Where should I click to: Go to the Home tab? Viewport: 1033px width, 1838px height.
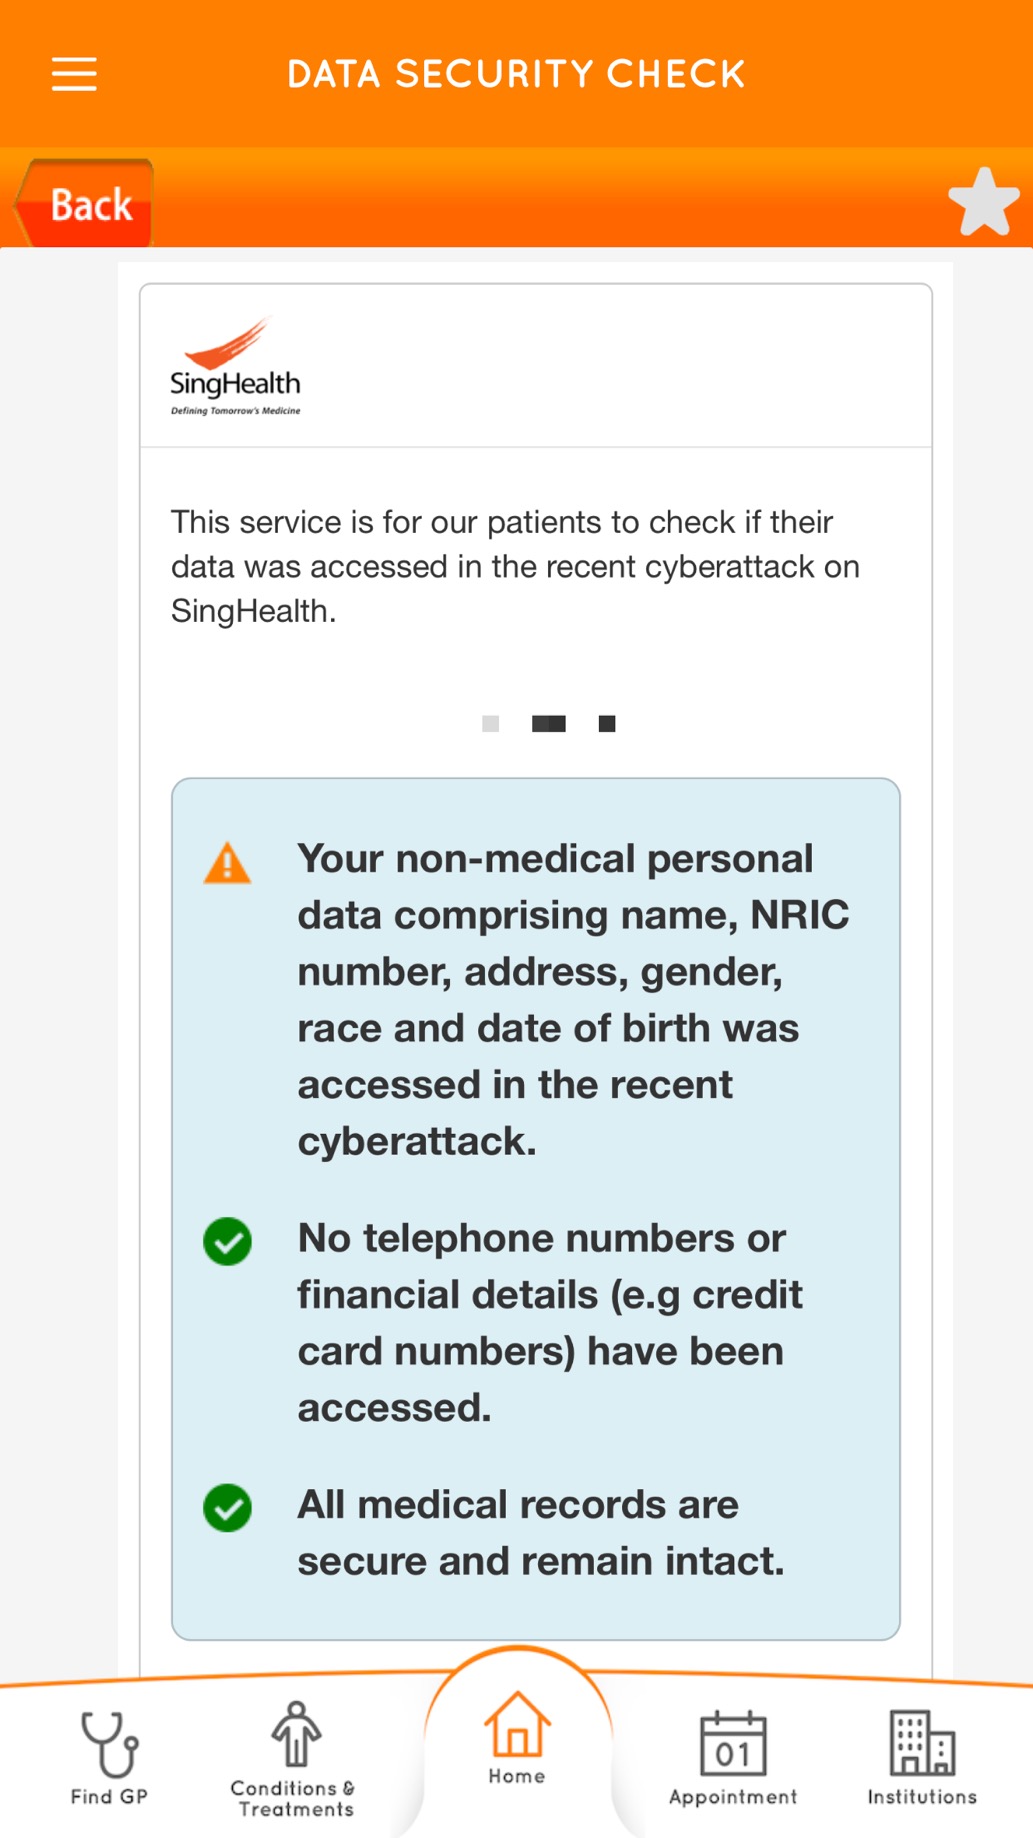click(517, 1740)
